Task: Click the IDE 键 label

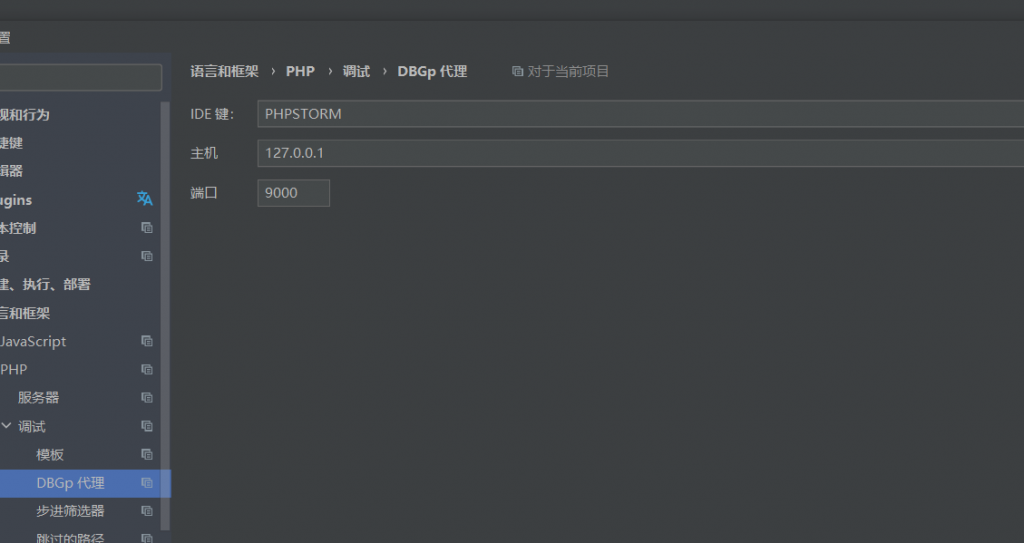Action: point(212,114)
